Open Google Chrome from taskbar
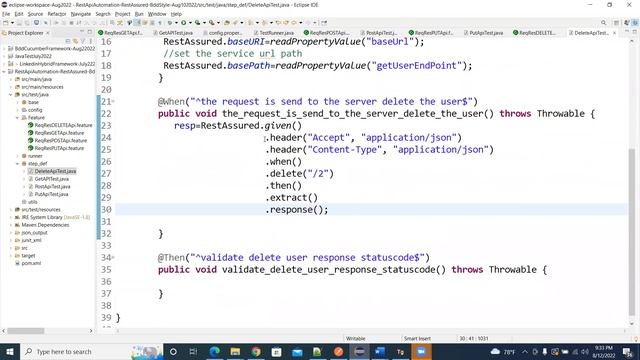 256,351
